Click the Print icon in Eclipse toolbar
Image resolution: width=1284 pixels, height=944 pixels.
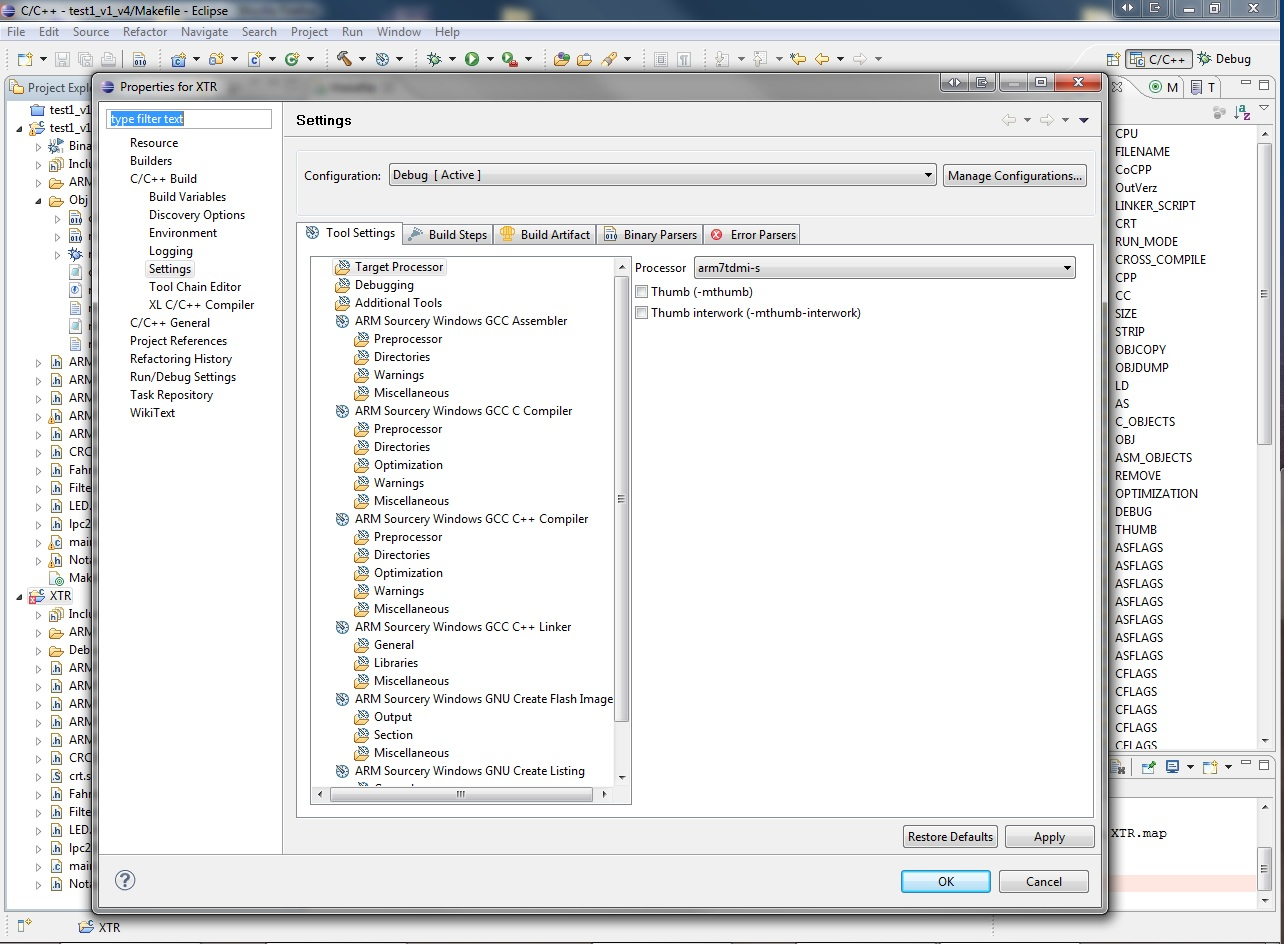[107, 59]
